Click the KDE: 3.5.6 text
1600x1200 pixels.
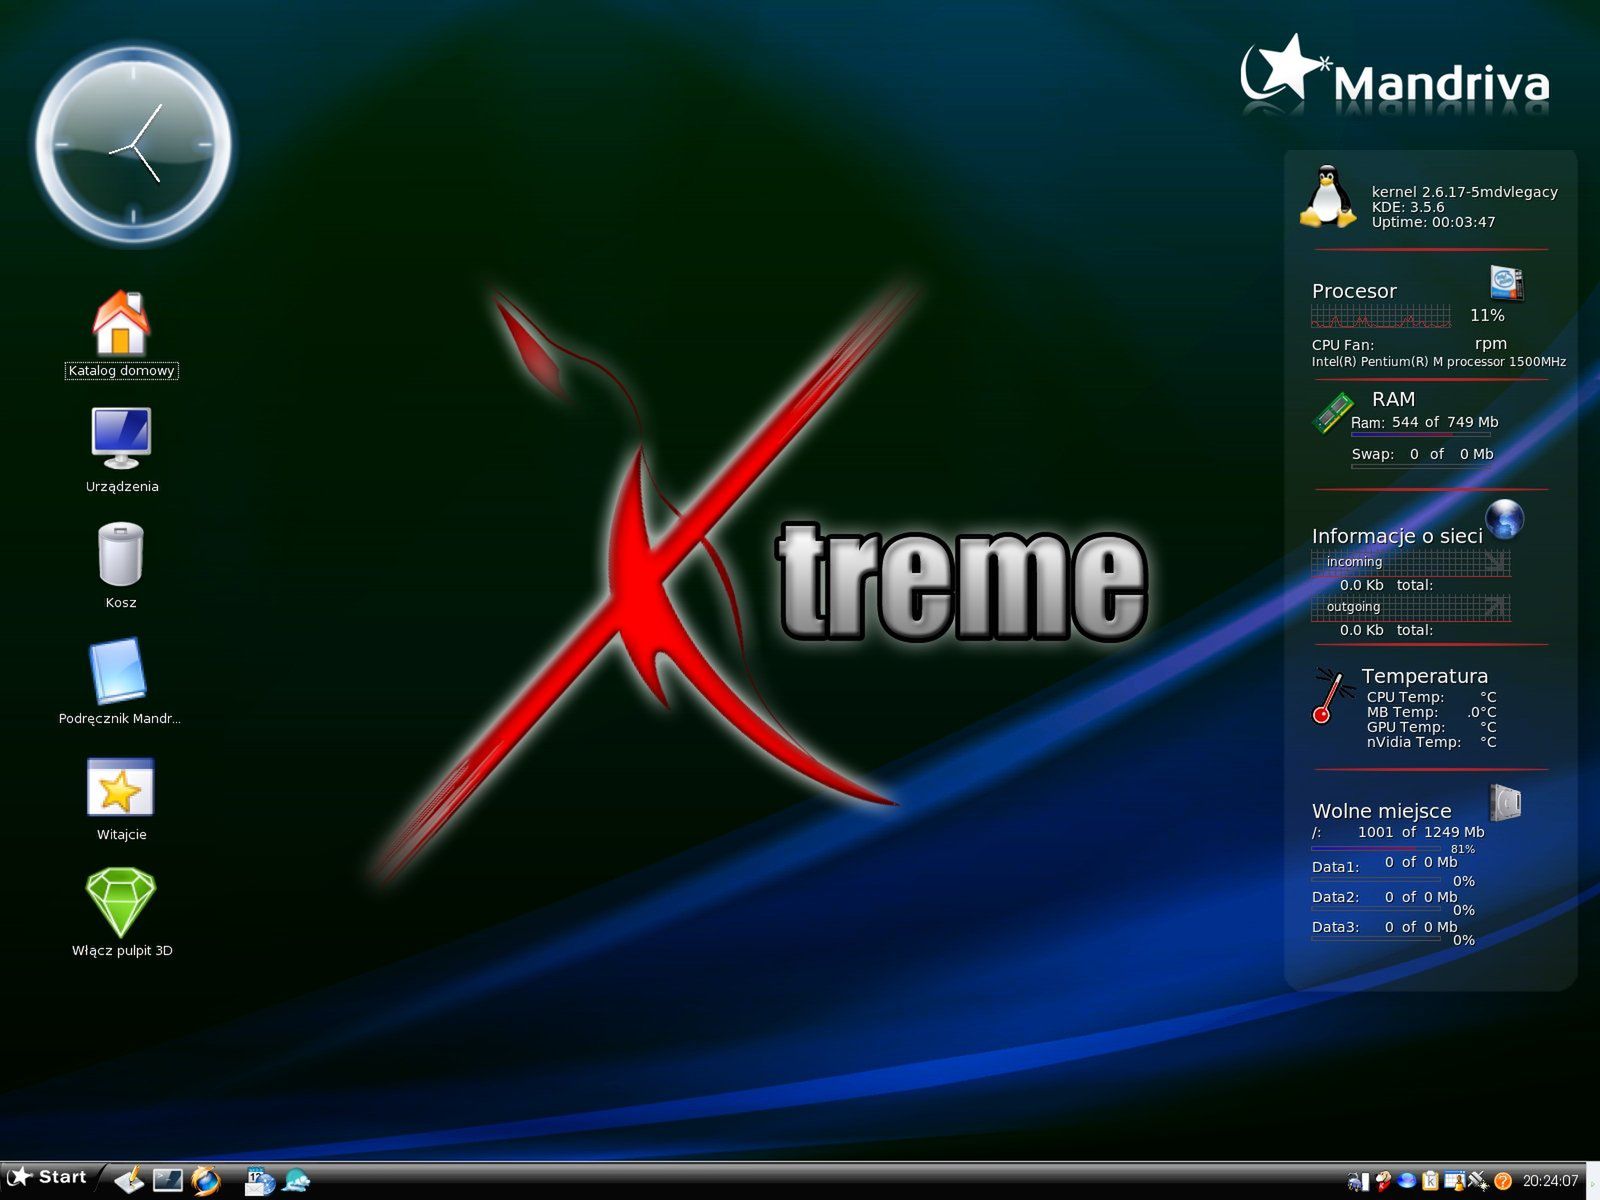coord(1408,207)
